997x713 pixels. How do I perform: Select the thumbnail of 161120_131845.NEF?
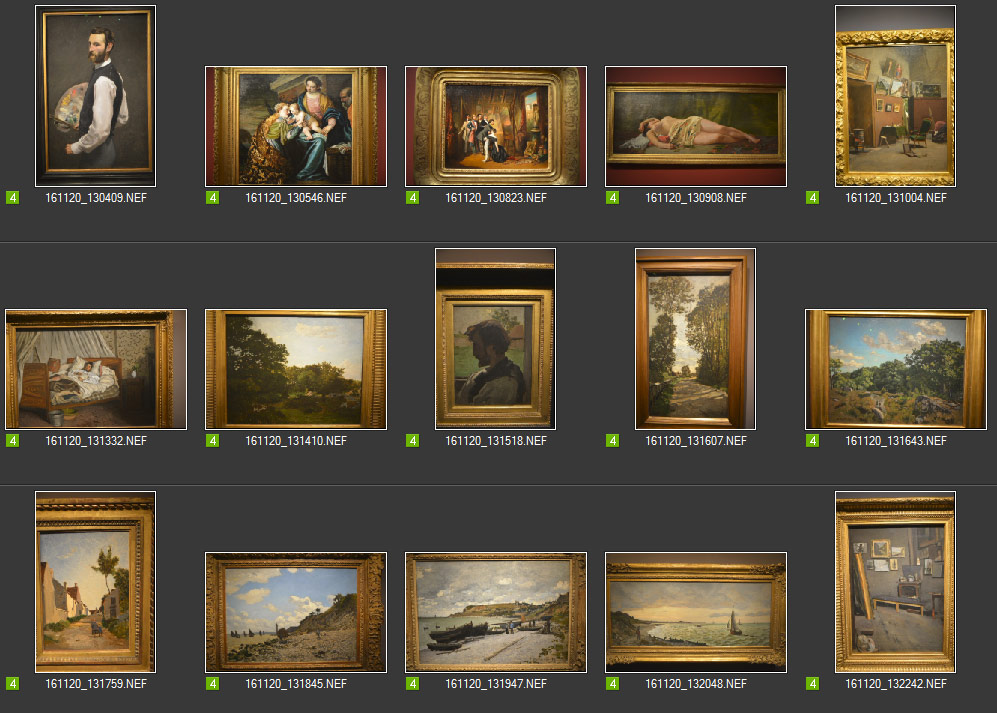pyautogui.click(x=296, y=613)
